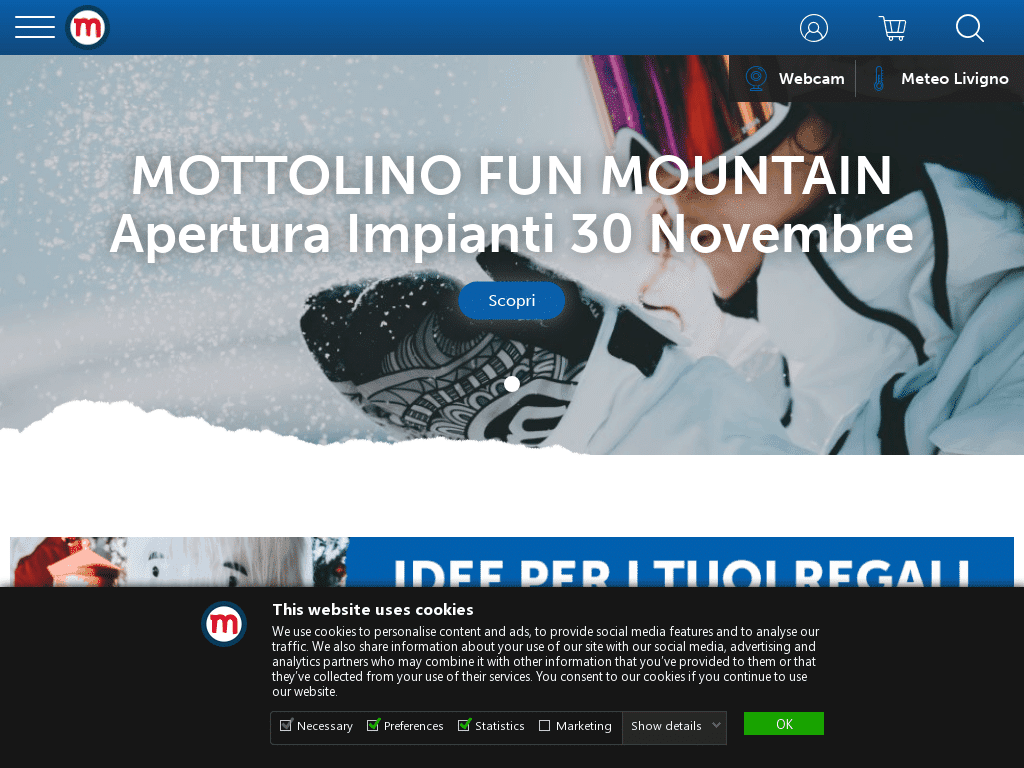
Task: Click the Show details chevron arrow
Action: 716,726
